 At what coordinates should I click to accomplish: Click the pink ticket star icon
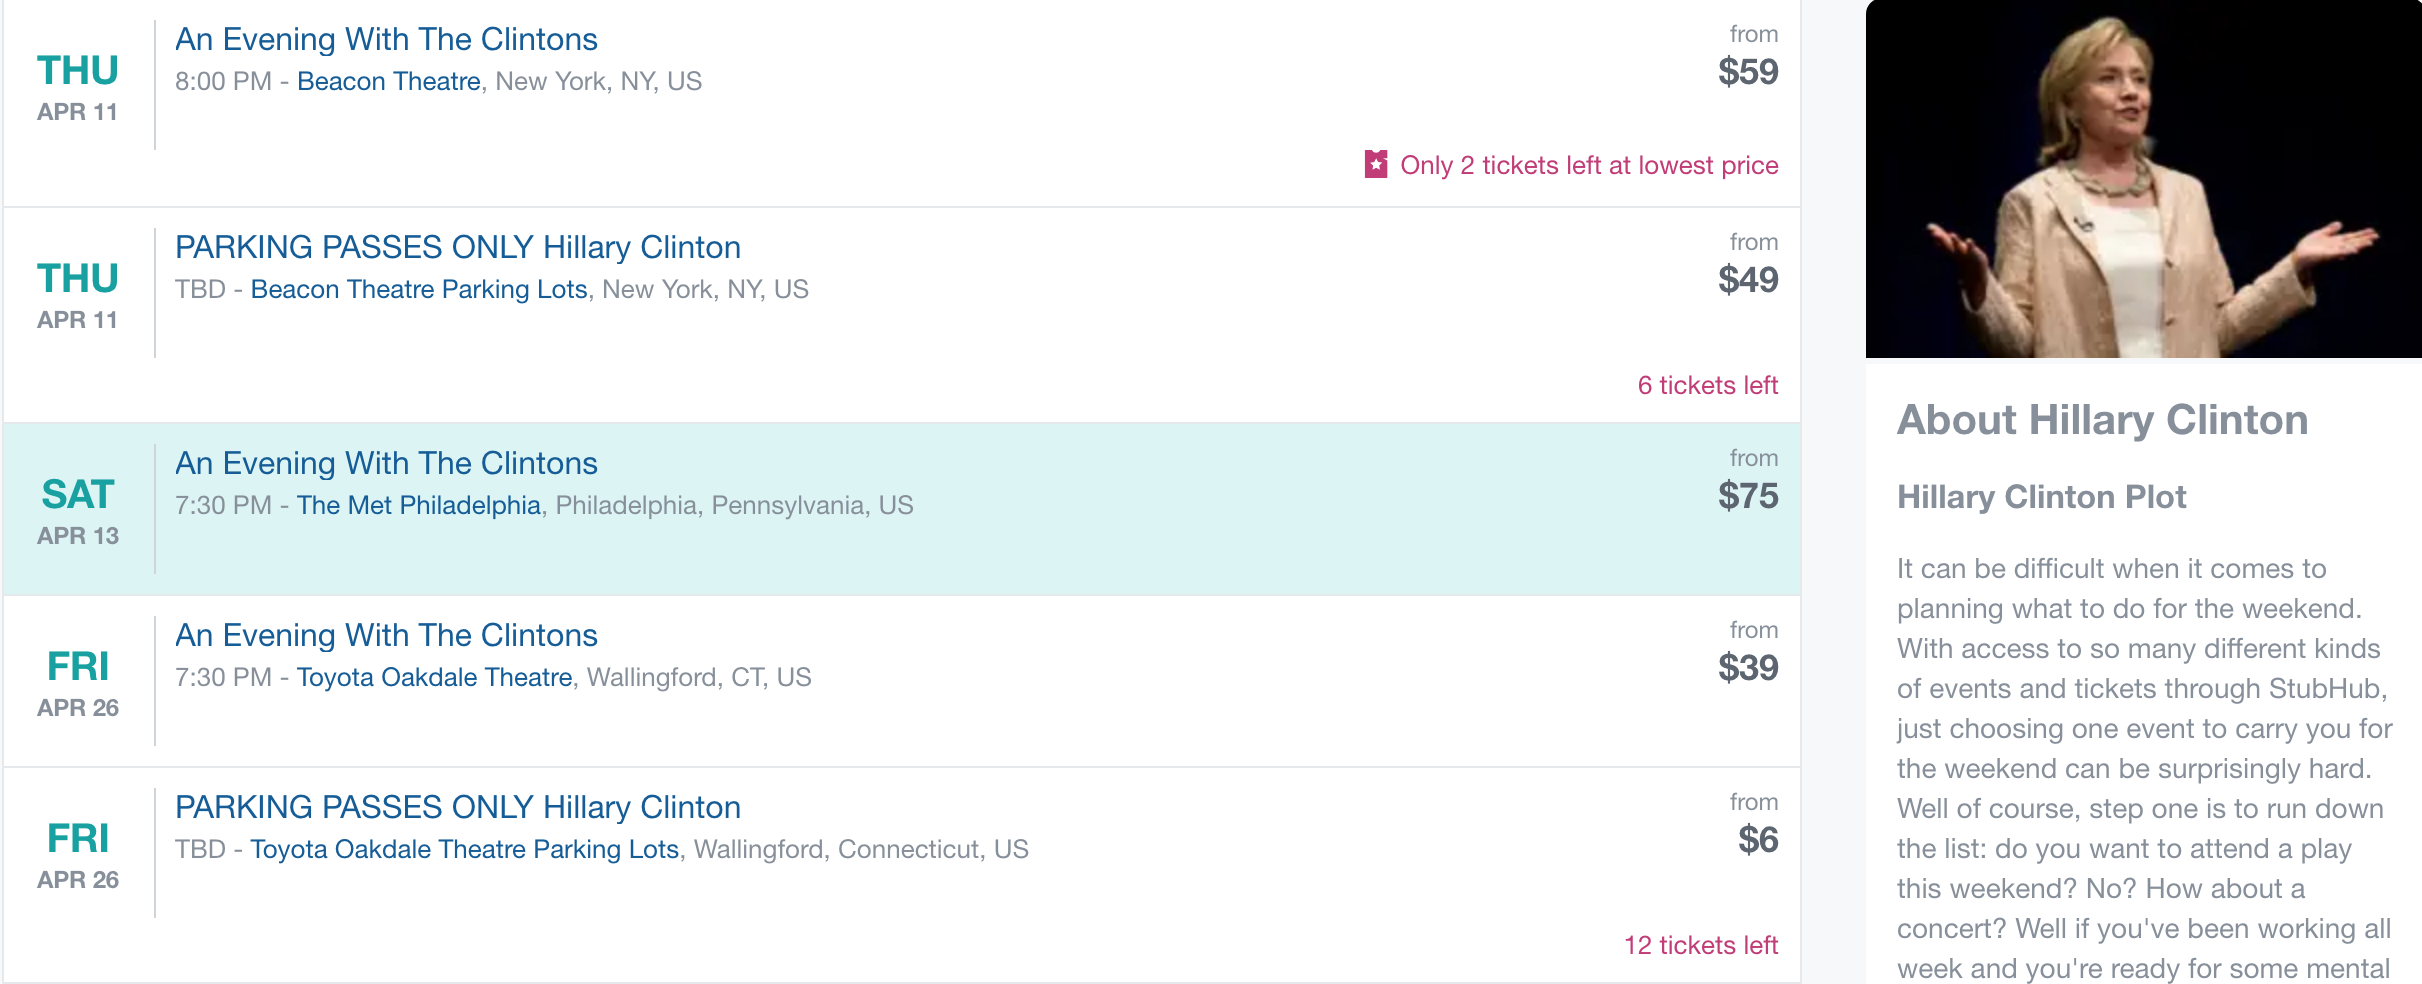coord(1376,164)
